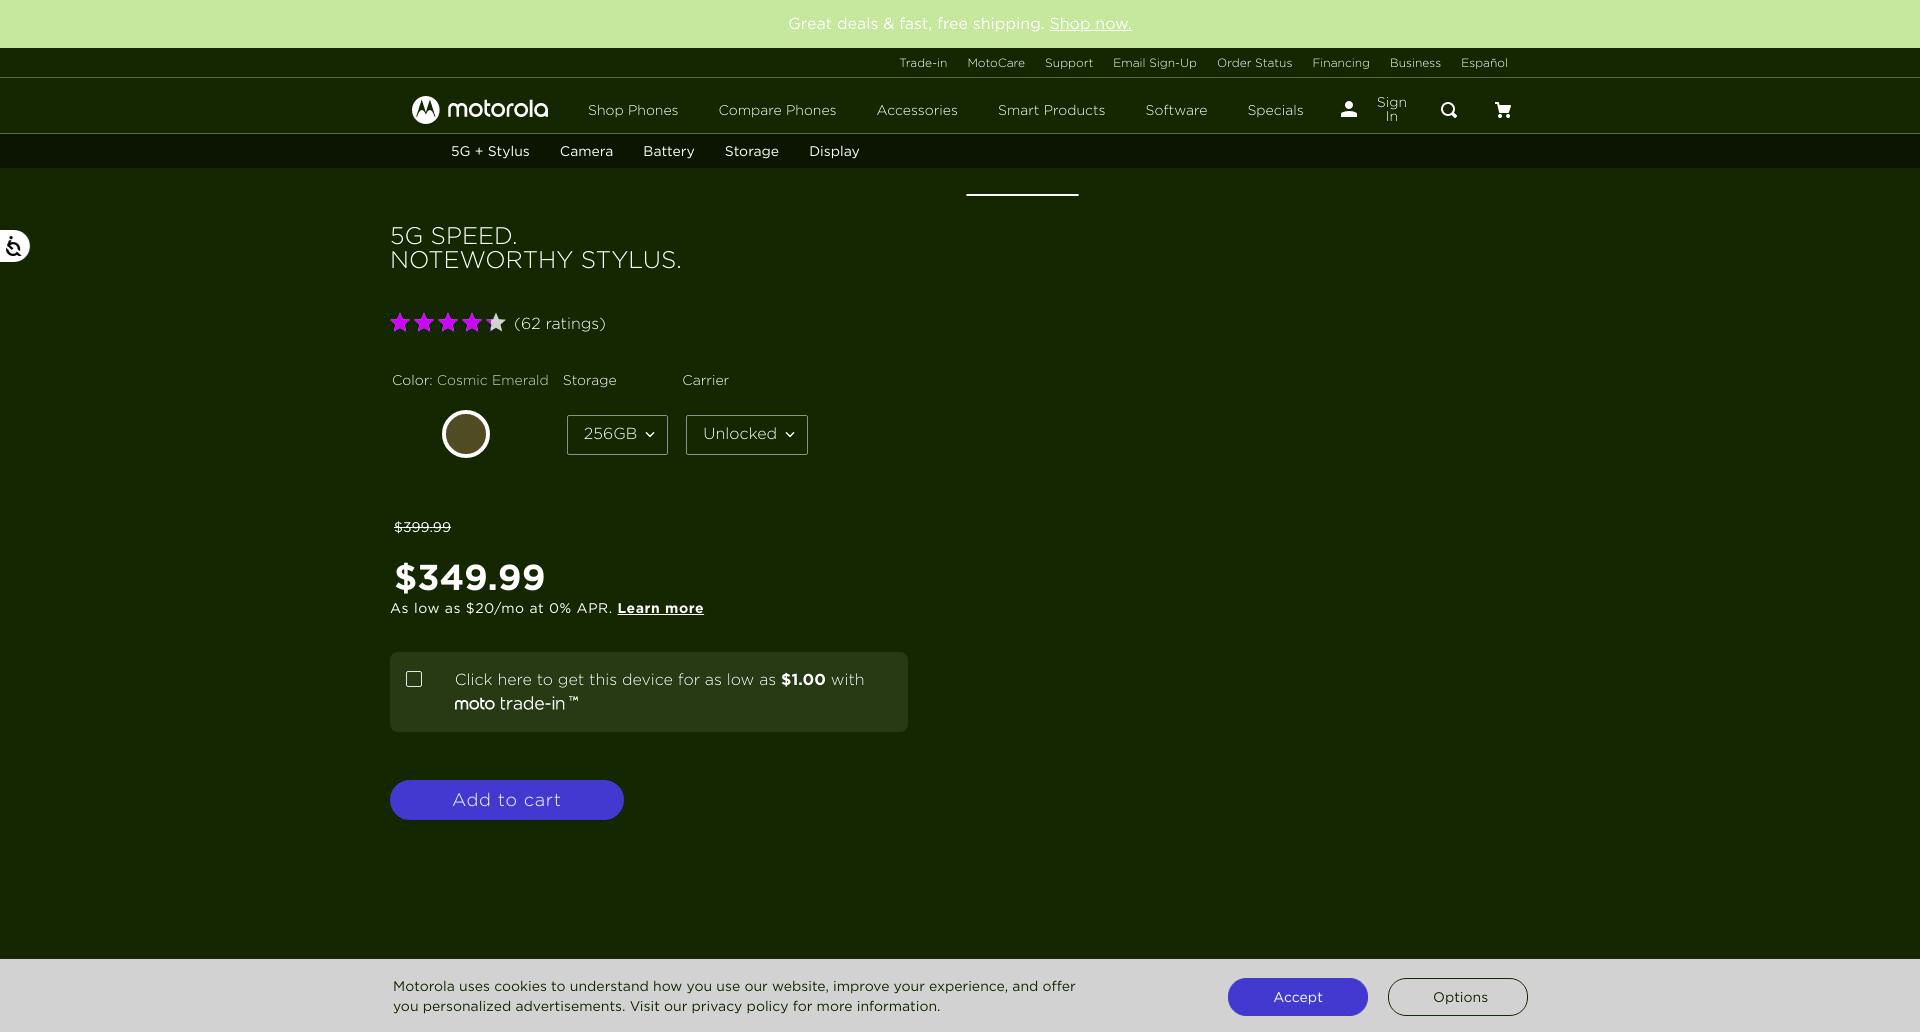Image resolution: width=1920 pixels, height=1032 pixels.
Task: Jump to the Storage section
Action: tap(751, 151)
